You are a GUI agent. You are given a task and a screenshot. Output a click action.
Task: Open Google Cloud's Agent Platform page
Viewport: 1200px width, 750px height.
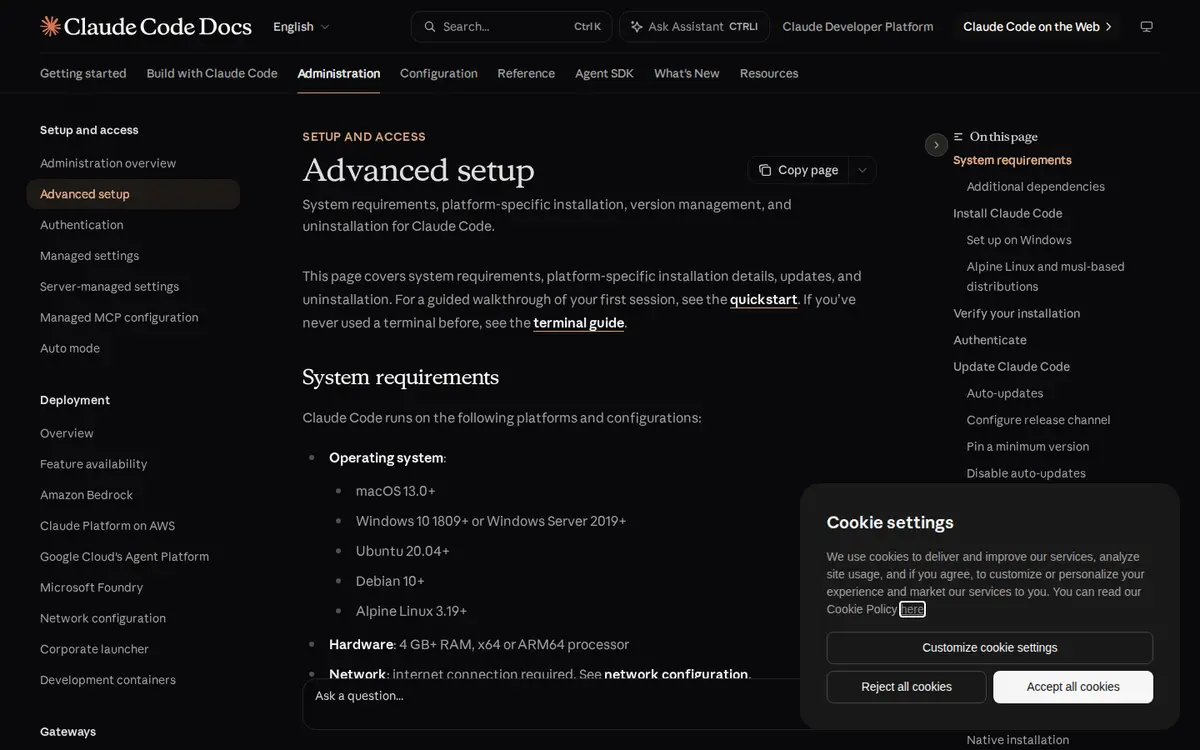[x=125, y=557]
